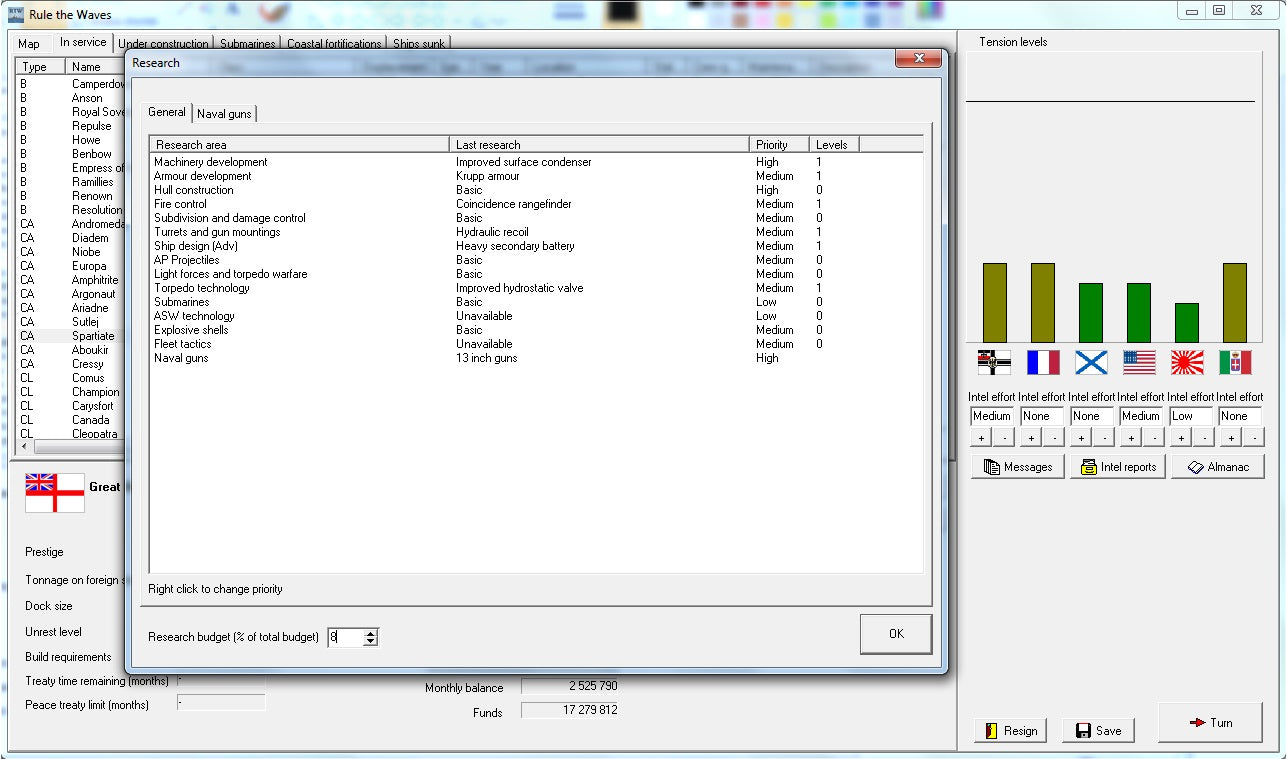Open the Almanac book button
The height and width of the screenshot is (759, 1287).
[1217, 467]
